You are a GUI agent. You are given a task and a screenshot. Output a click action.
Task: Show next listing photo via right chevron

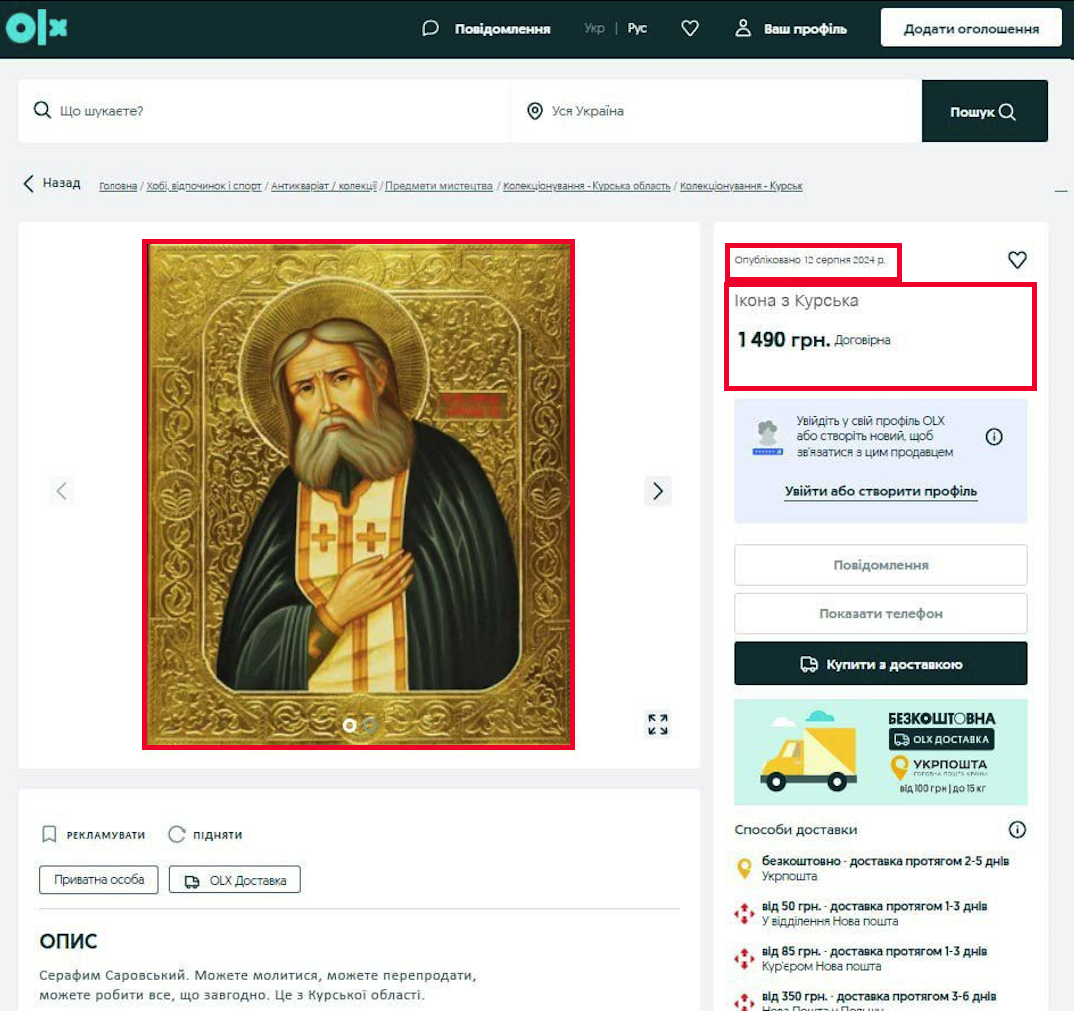[x=657, y=491]
